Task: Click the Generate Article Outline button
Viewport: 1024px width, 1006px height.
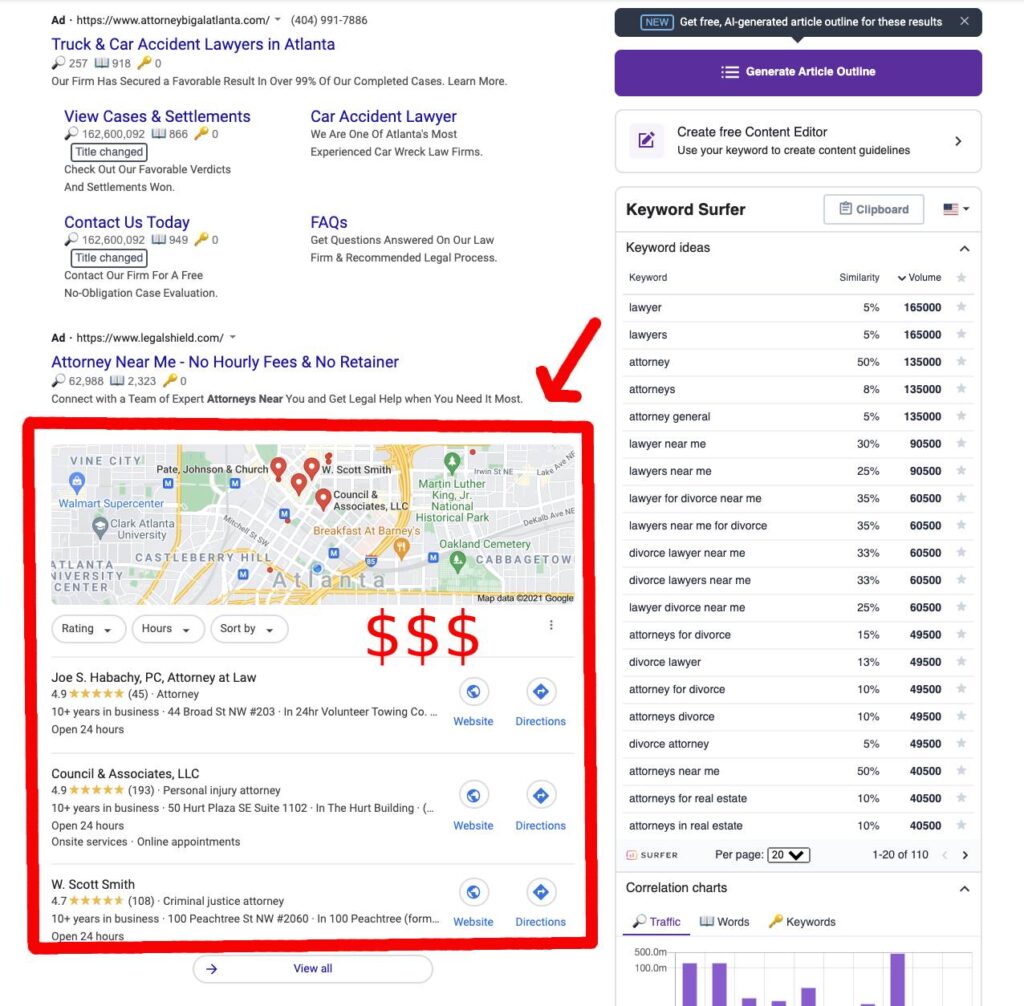Action: click(x=798, y=71)
